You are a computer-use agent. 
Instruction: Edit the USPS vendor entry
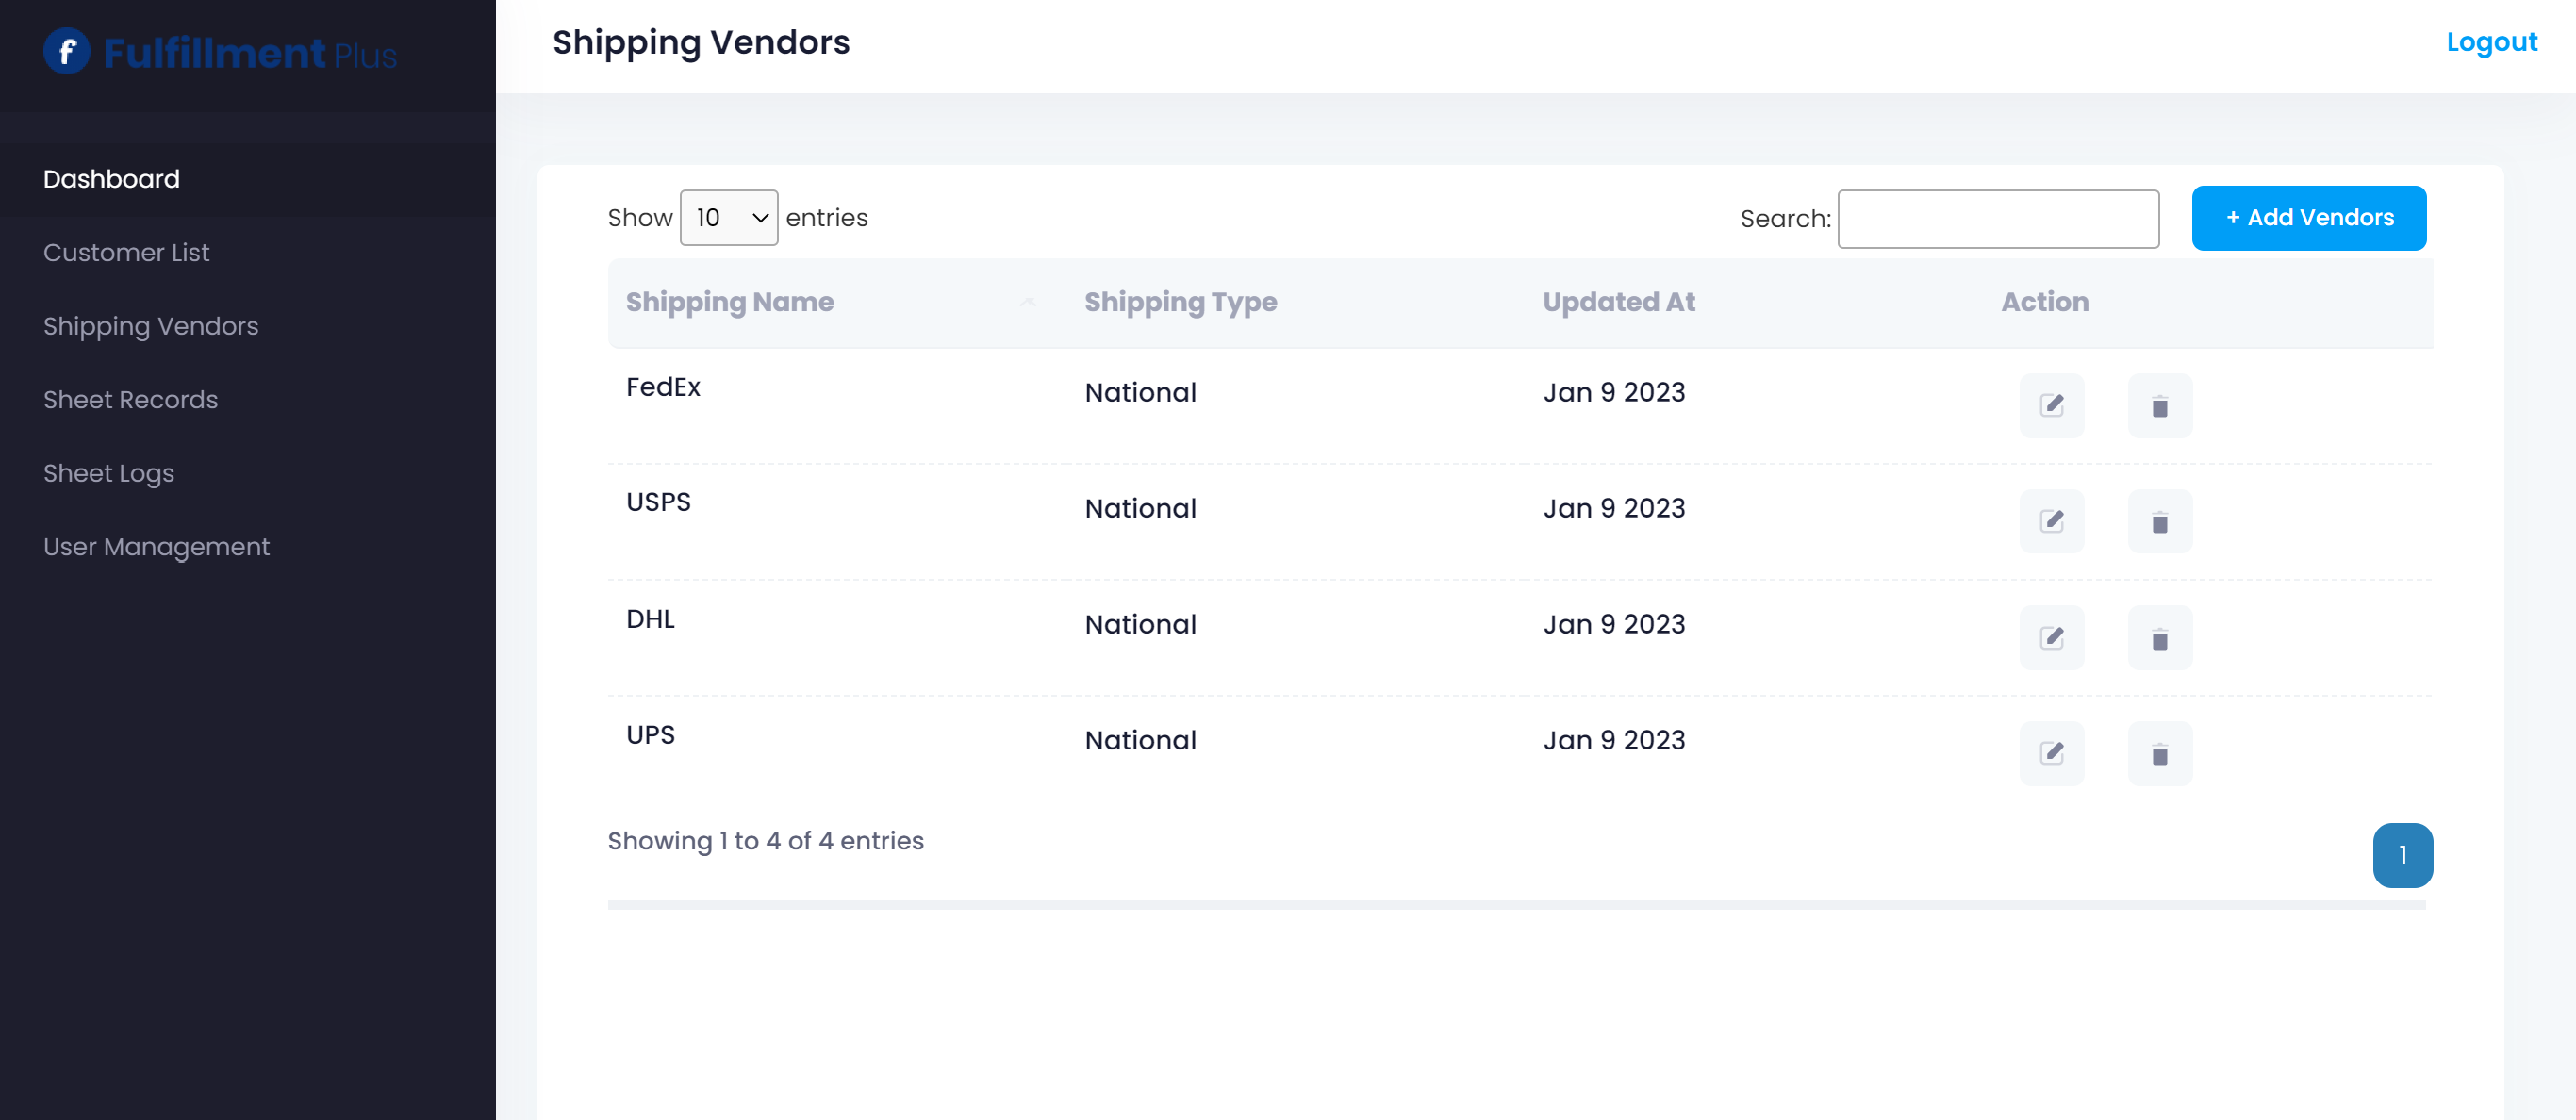pos(2051,521)
